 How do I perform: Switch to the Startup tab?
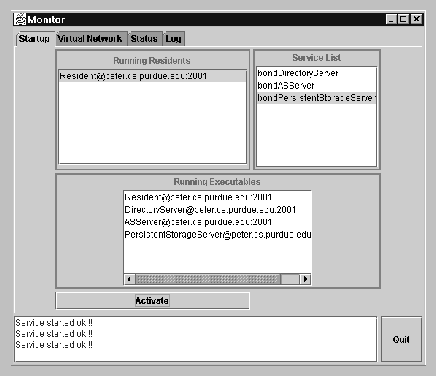click(34, 39)
